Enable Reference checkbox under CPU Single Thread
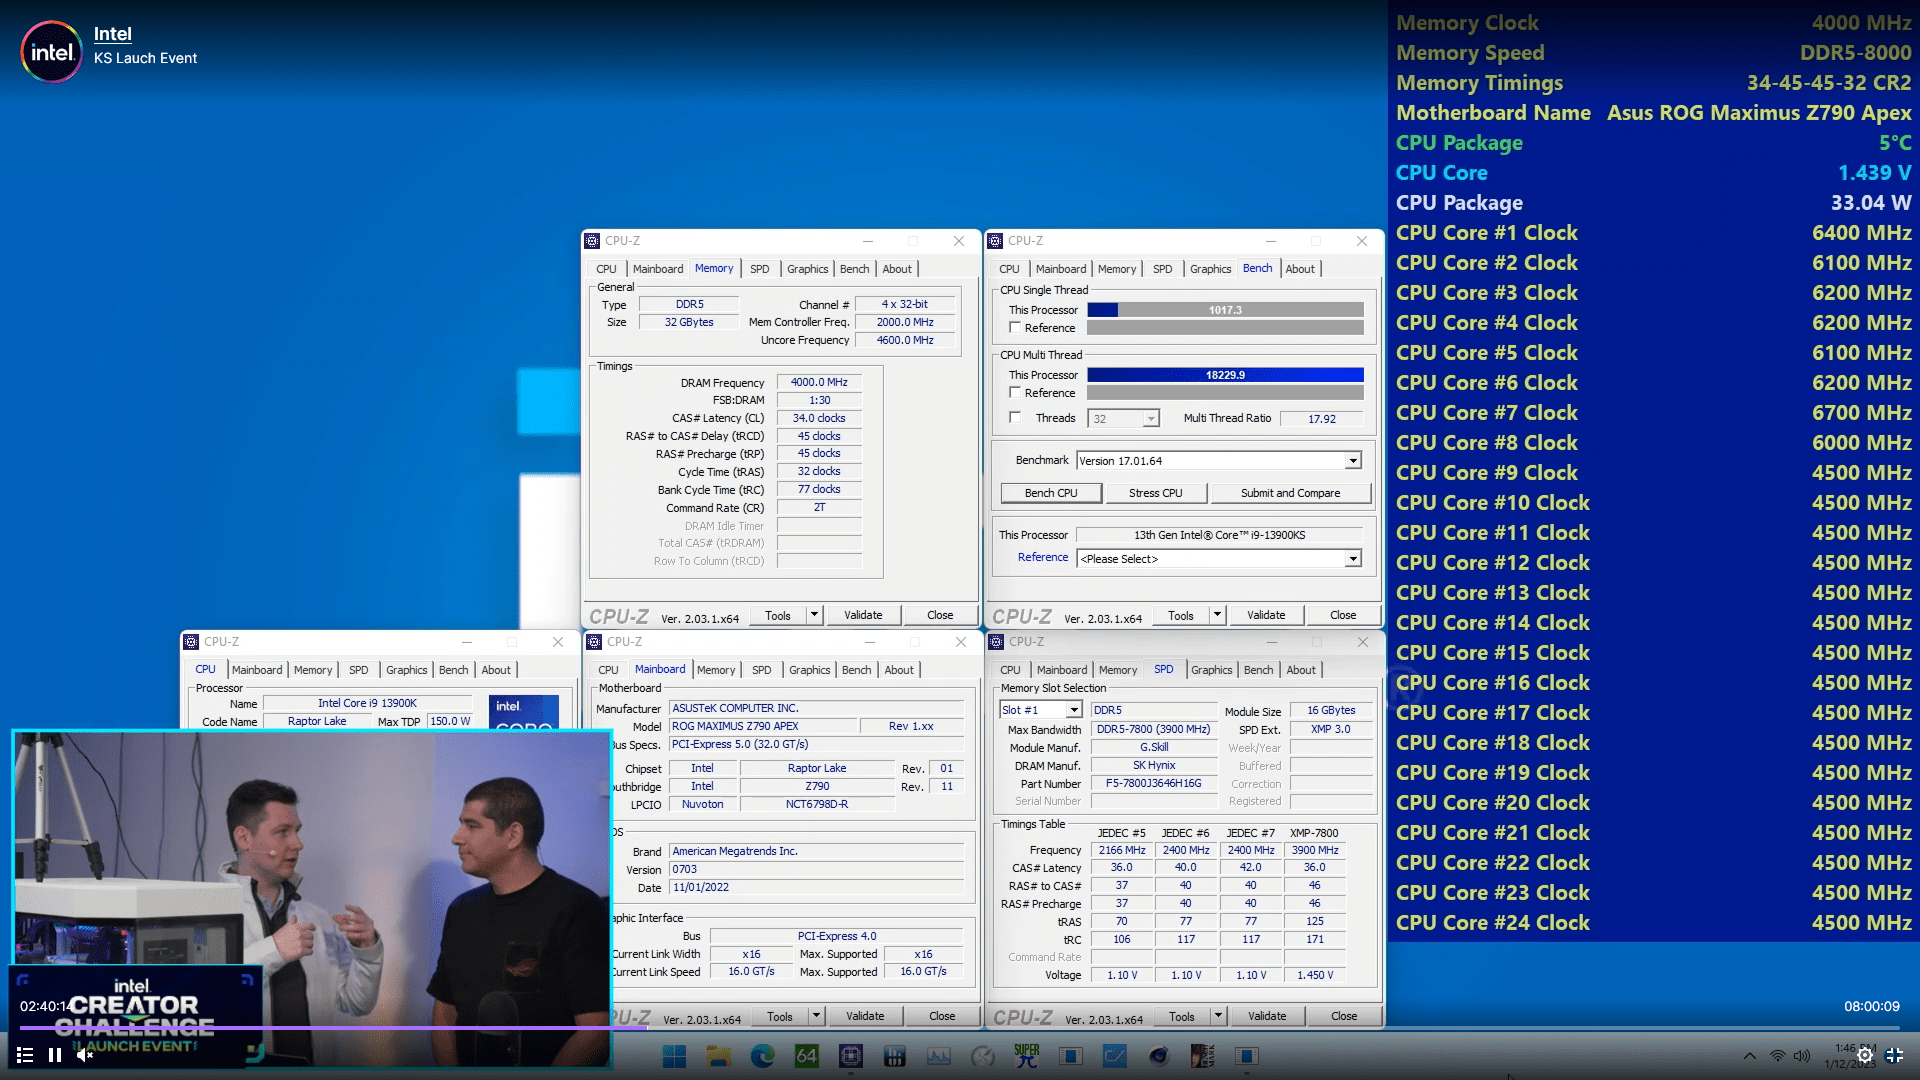The height and width of the screenshot is (1080, 1920). [1015, 328]
